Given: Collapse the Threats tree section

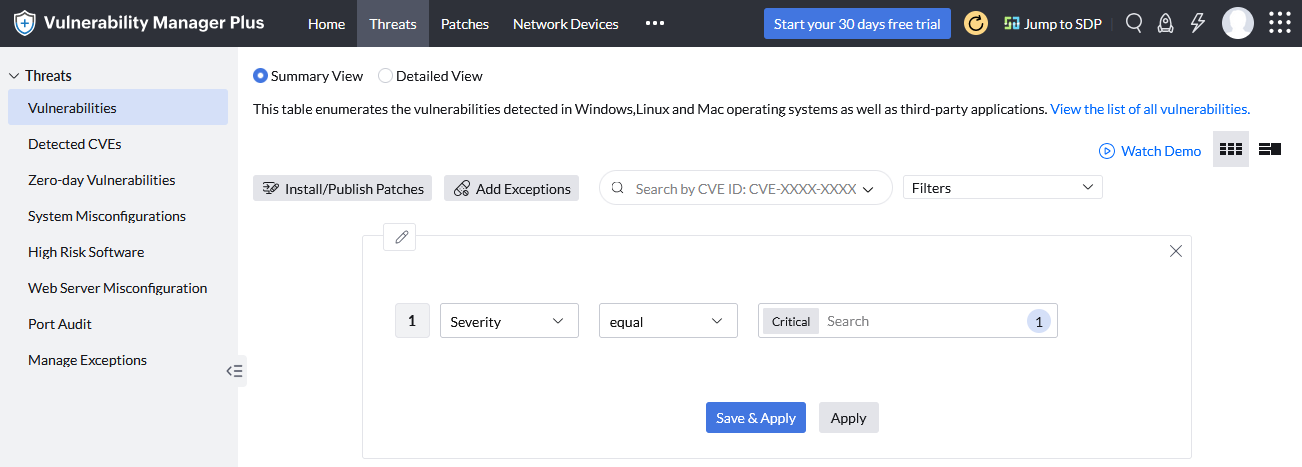Looking at the screenshot, I should pos(14,75).
